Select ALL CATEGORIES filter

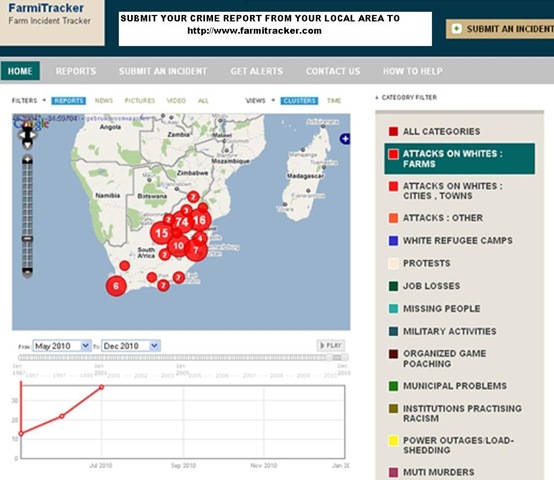(x=441, y=131)
